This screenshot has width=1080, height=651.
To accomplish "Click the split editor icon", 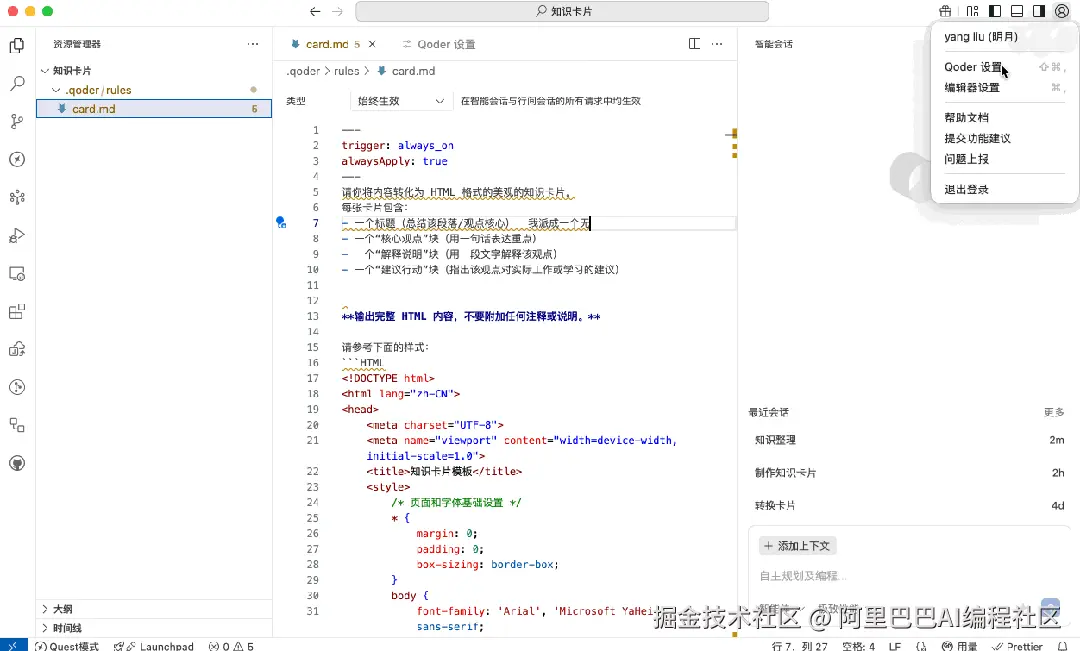I will coord(695,44).
